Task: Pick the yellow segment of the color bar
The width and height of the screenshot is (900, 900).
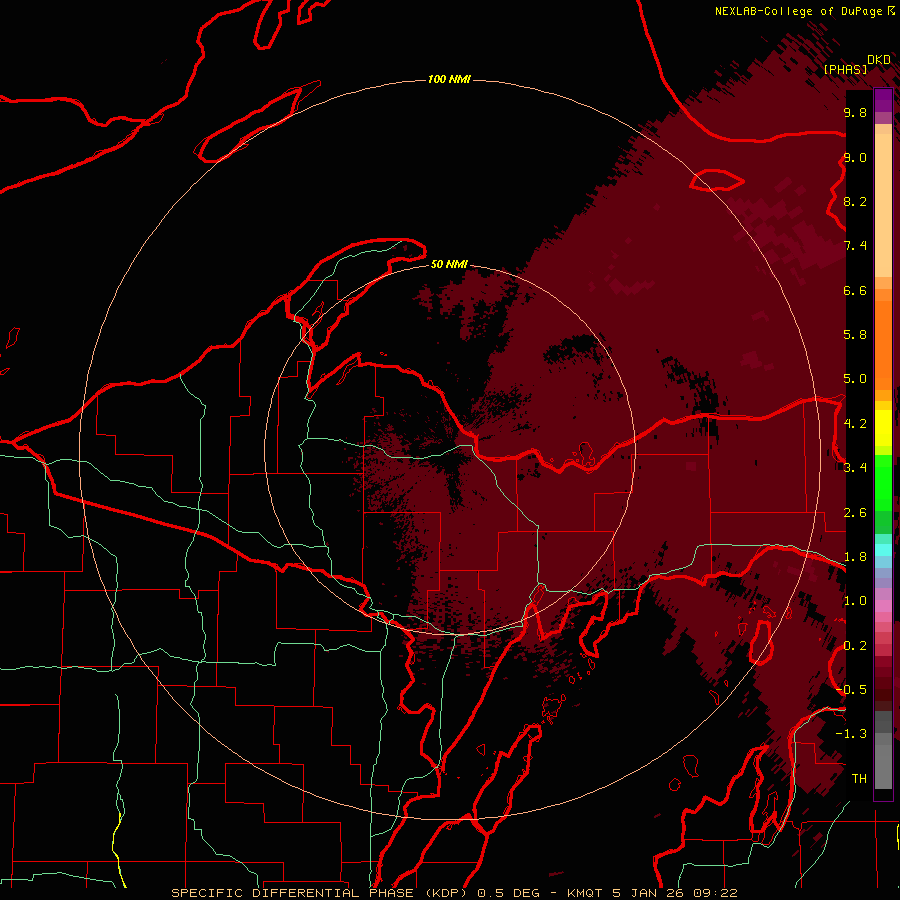Action: [x=883, y=427]
